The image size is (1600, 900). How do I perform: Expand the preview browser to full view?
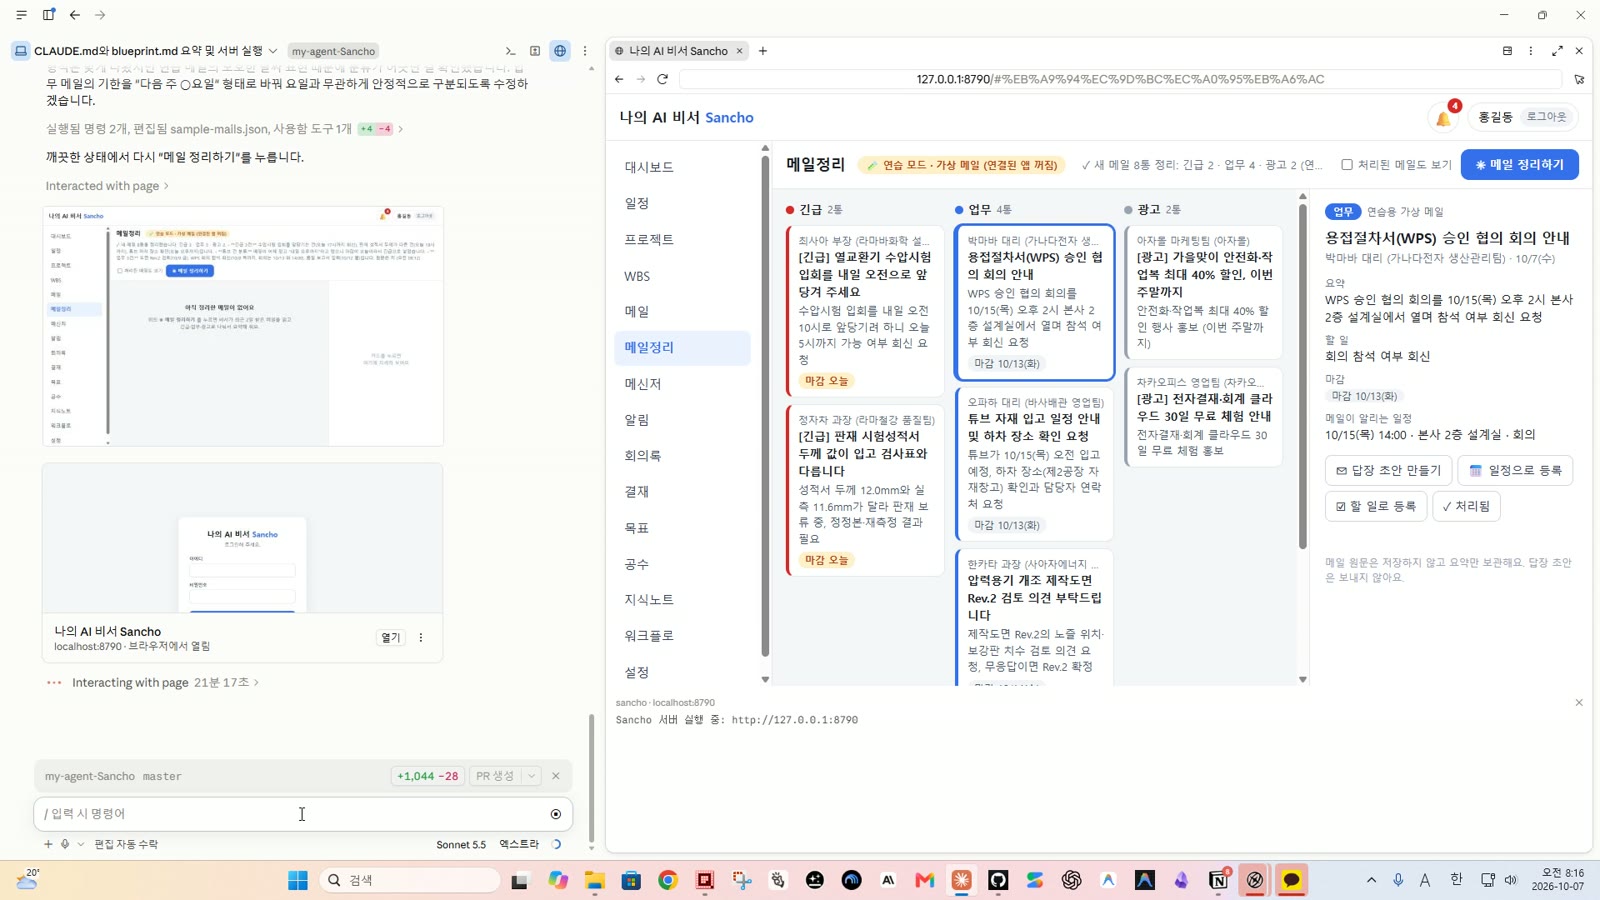pyautogui.click(x=1557, y=51)
